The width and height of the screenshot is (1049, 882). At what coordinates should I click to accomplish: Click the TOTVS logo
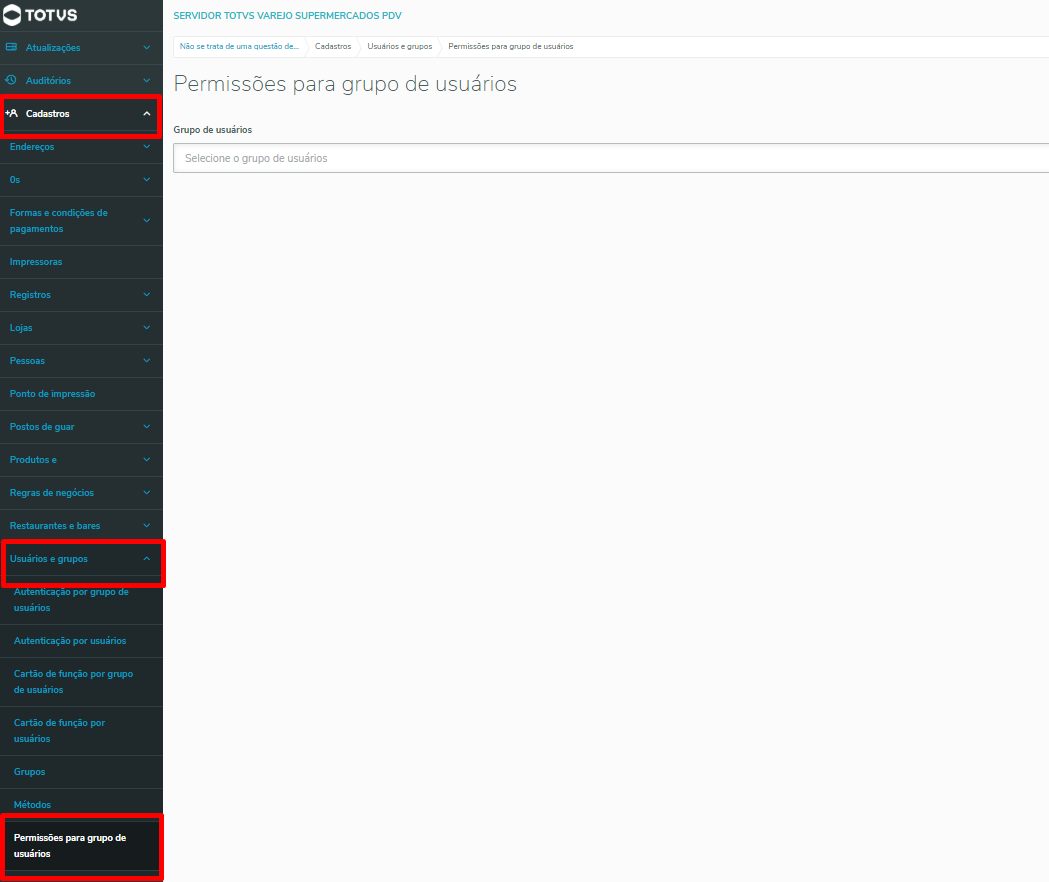click(40, 14)
